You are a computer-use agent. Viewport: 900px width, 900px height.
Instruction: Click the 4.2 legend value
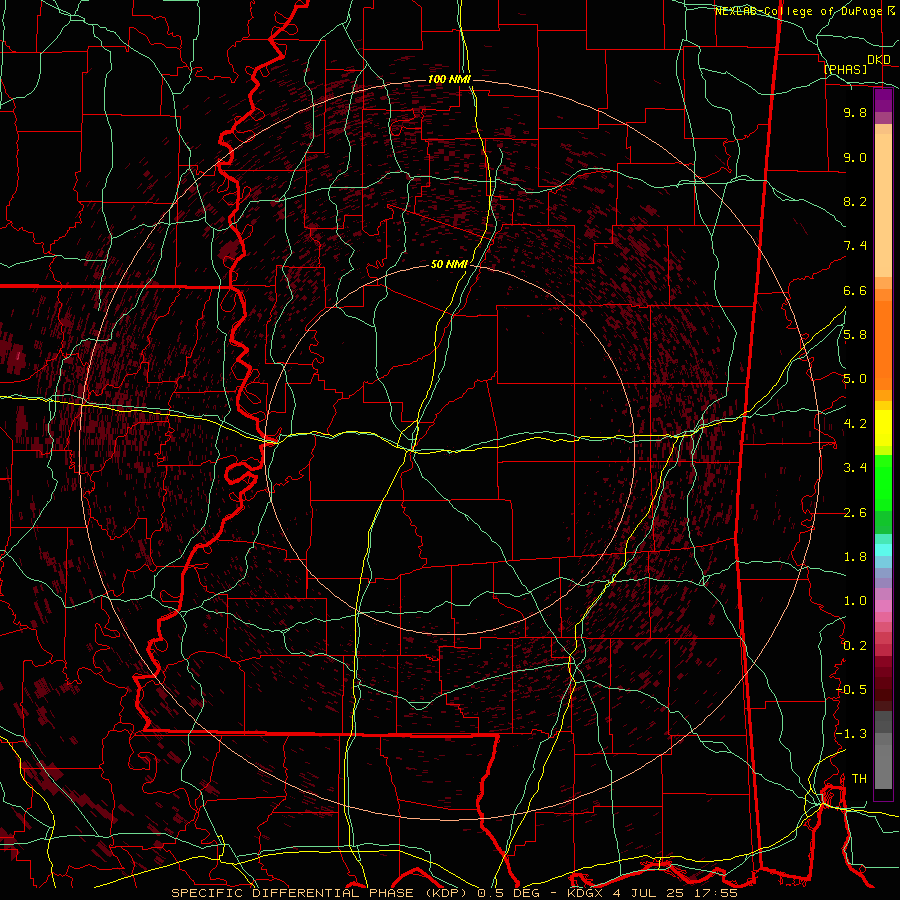(855, 424)
